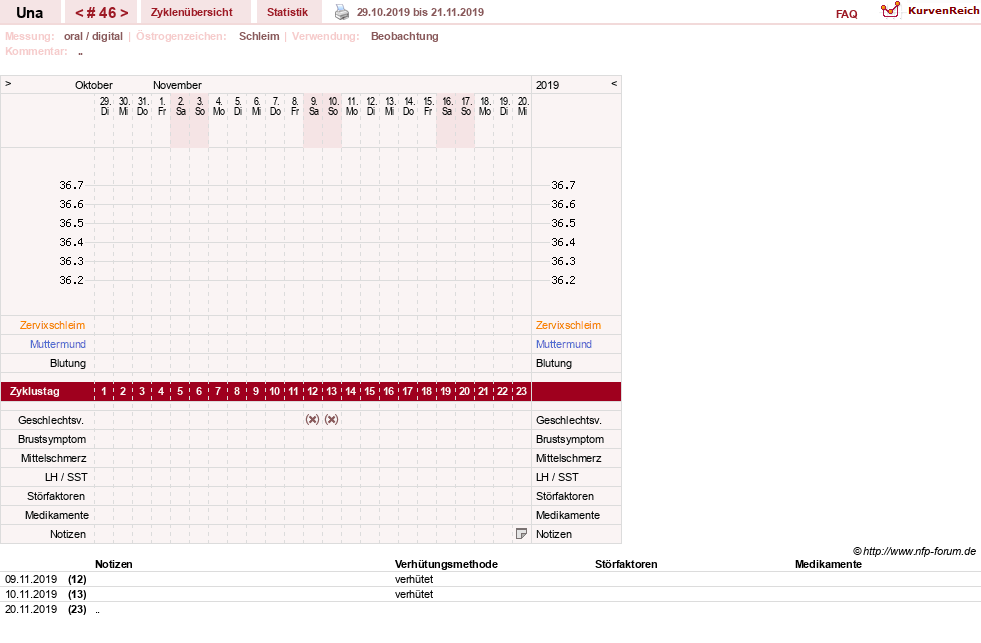Screen dimensions: 981x643
Task: Click the left Medikamente row label
Action: 57,515
